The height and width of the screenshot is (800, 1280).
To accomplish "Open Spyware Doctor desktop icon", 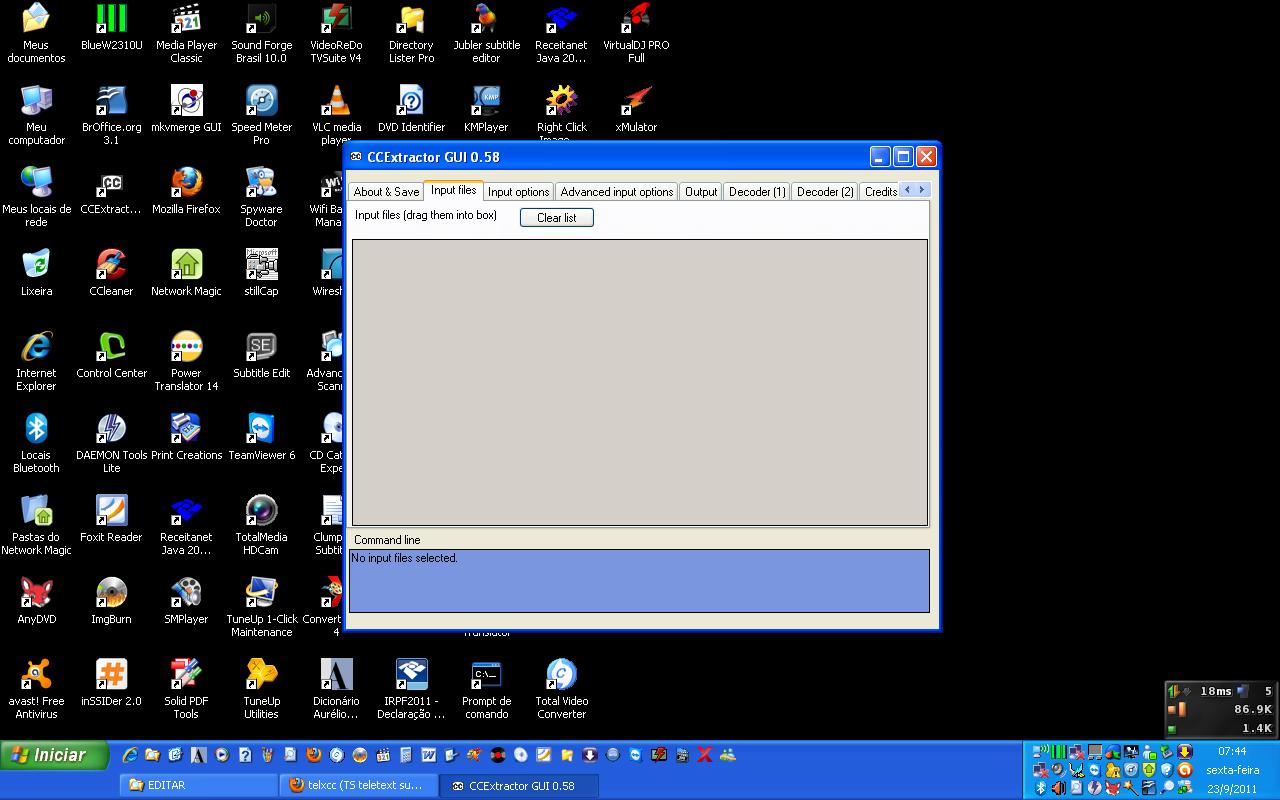I will (261, 197).
